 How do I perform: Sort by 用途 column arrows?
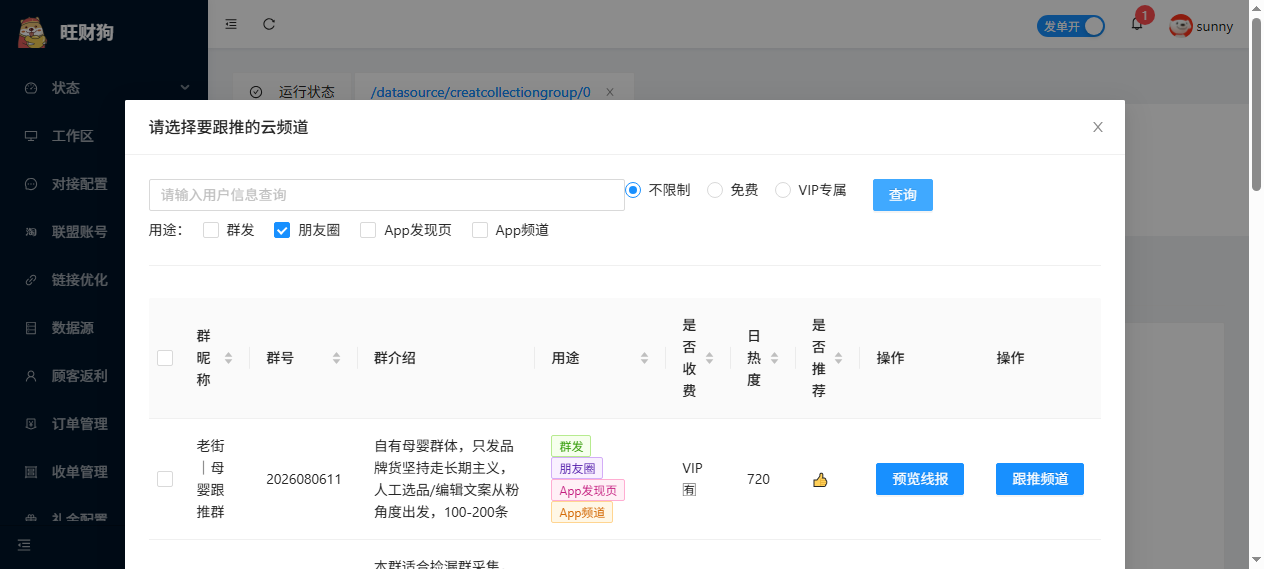[x=644, y=358]
